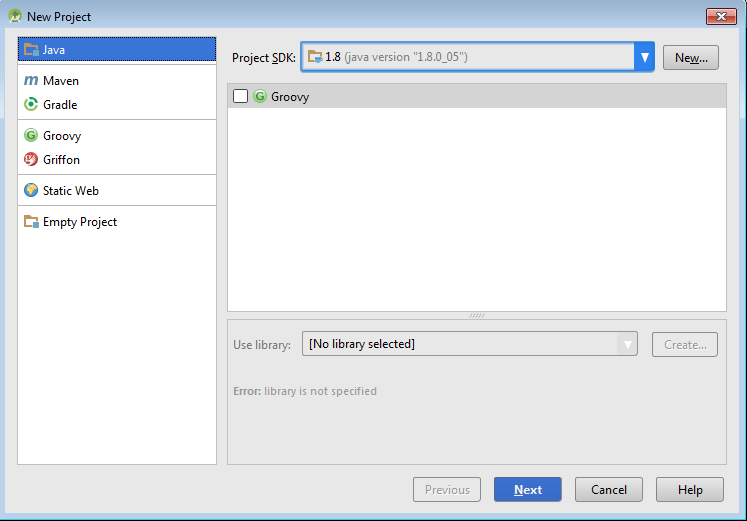Click the 1.8 java version SDK text
The width and height of the screenshot is (747, 521).
[x=396, y=57]
